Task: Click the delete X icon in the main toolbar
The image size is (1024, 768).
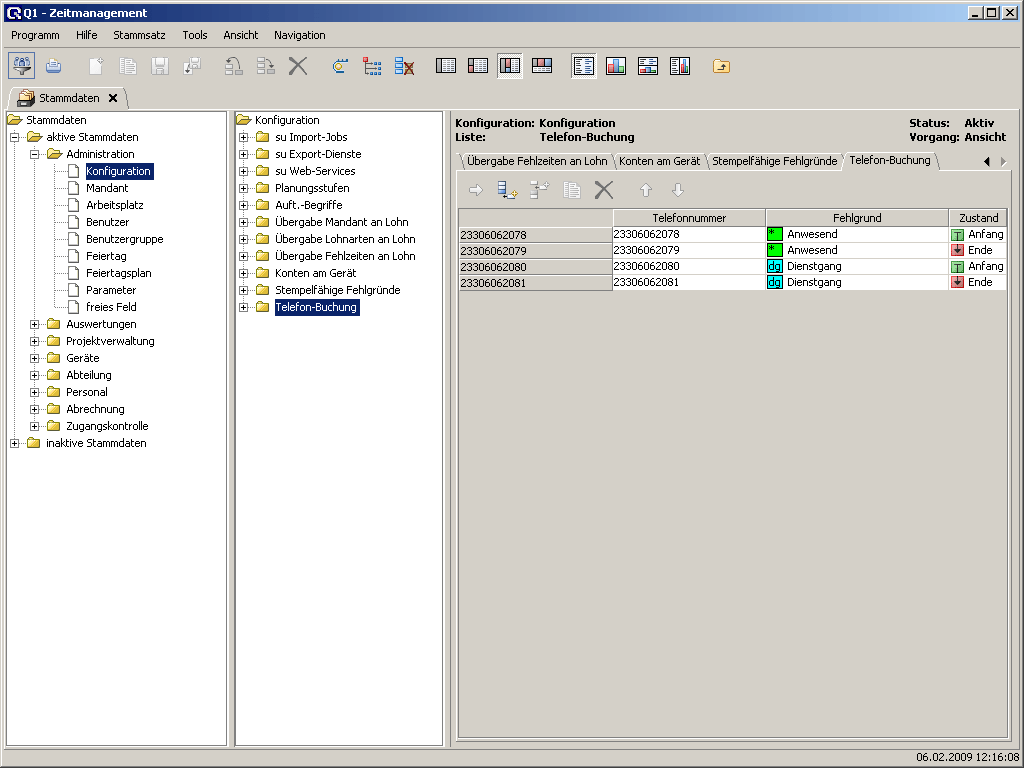Action: tap(297, 66)
